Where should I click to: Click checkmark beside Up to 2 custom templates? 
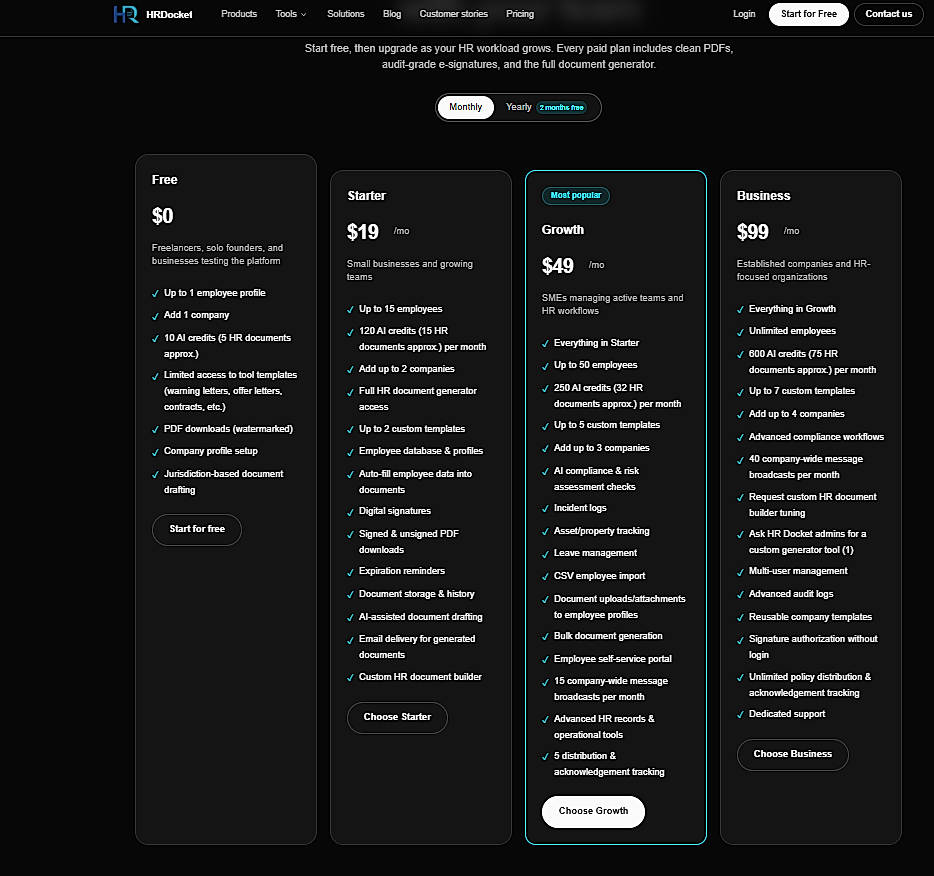pyautogui.click(x=350, y=429)
